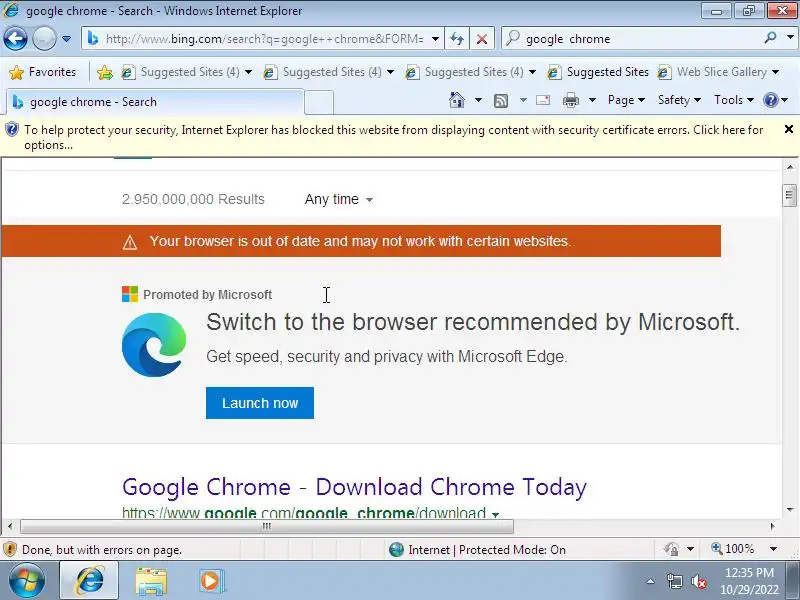
Task: Open the Windows Start button
Action: pos(27,581)
